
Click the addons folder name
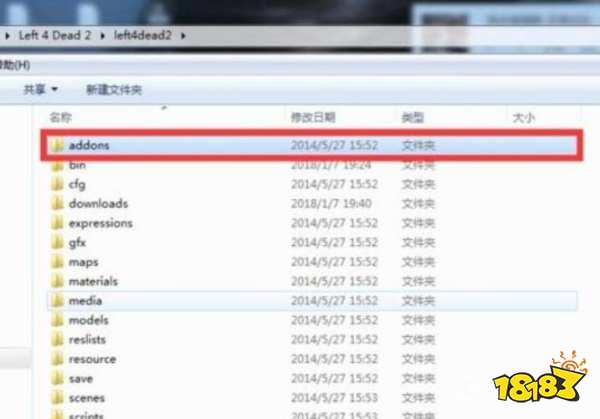click(x=89, y=145)
